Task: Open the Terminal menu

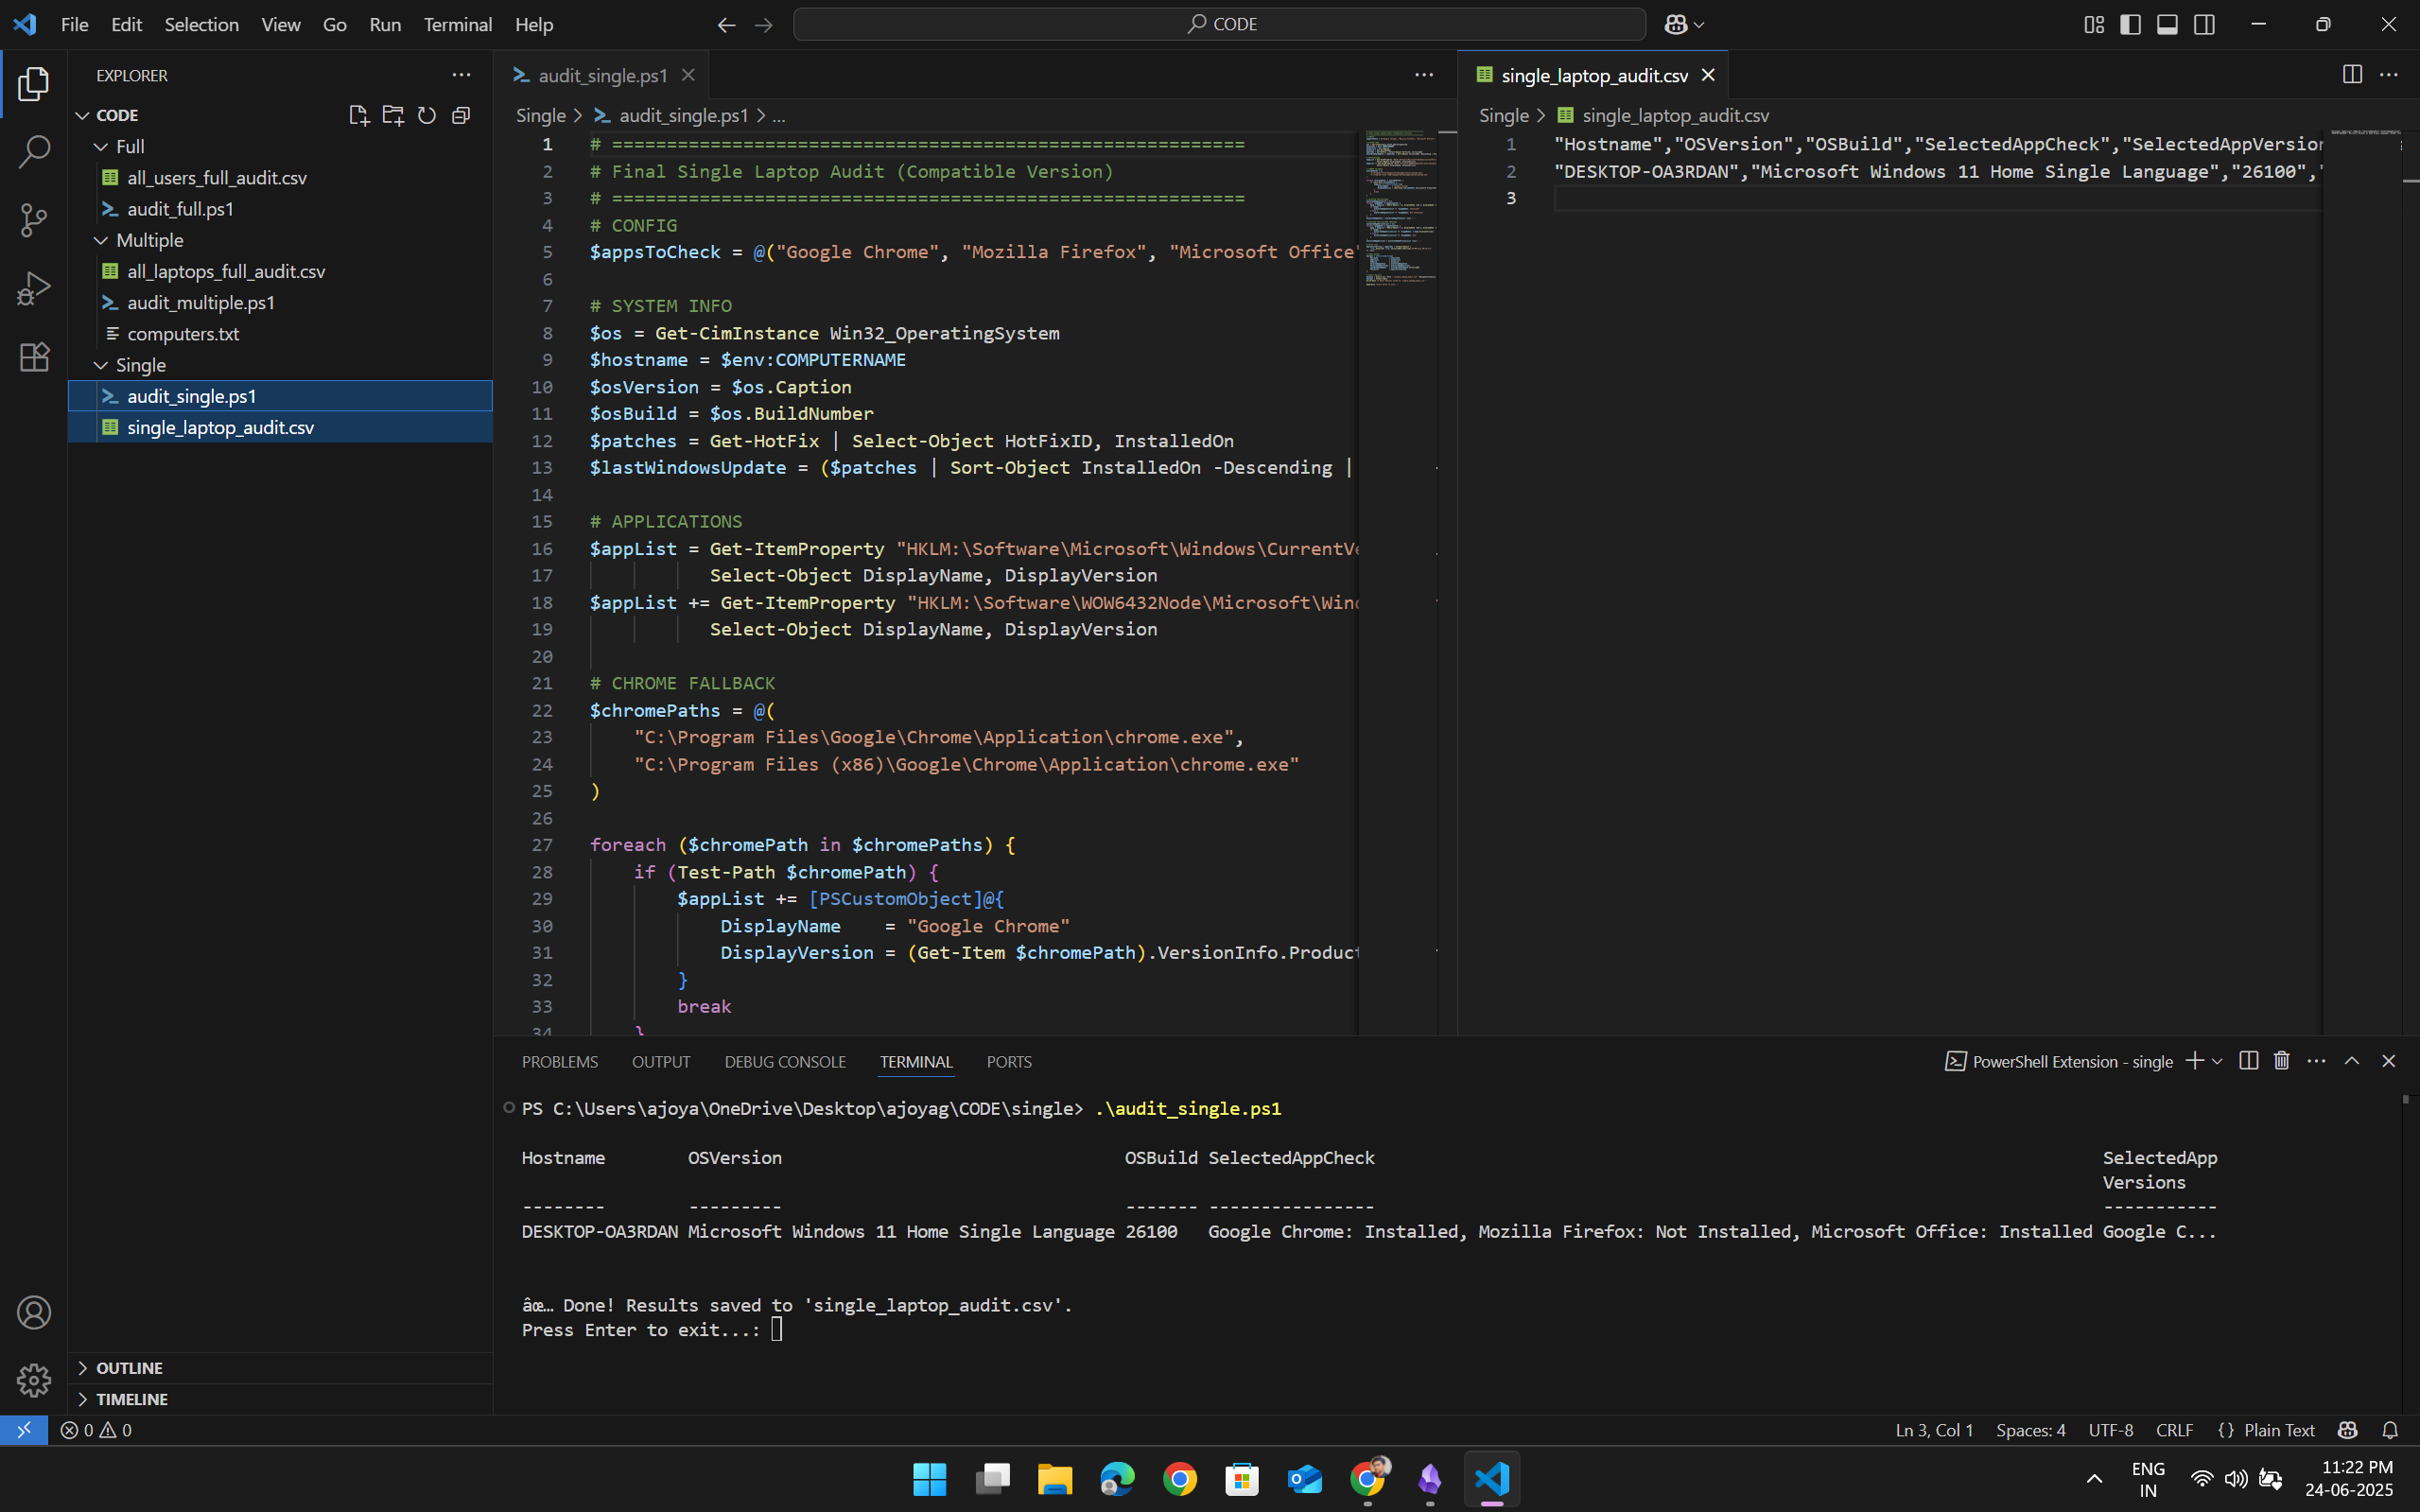Action: point(457,24)
